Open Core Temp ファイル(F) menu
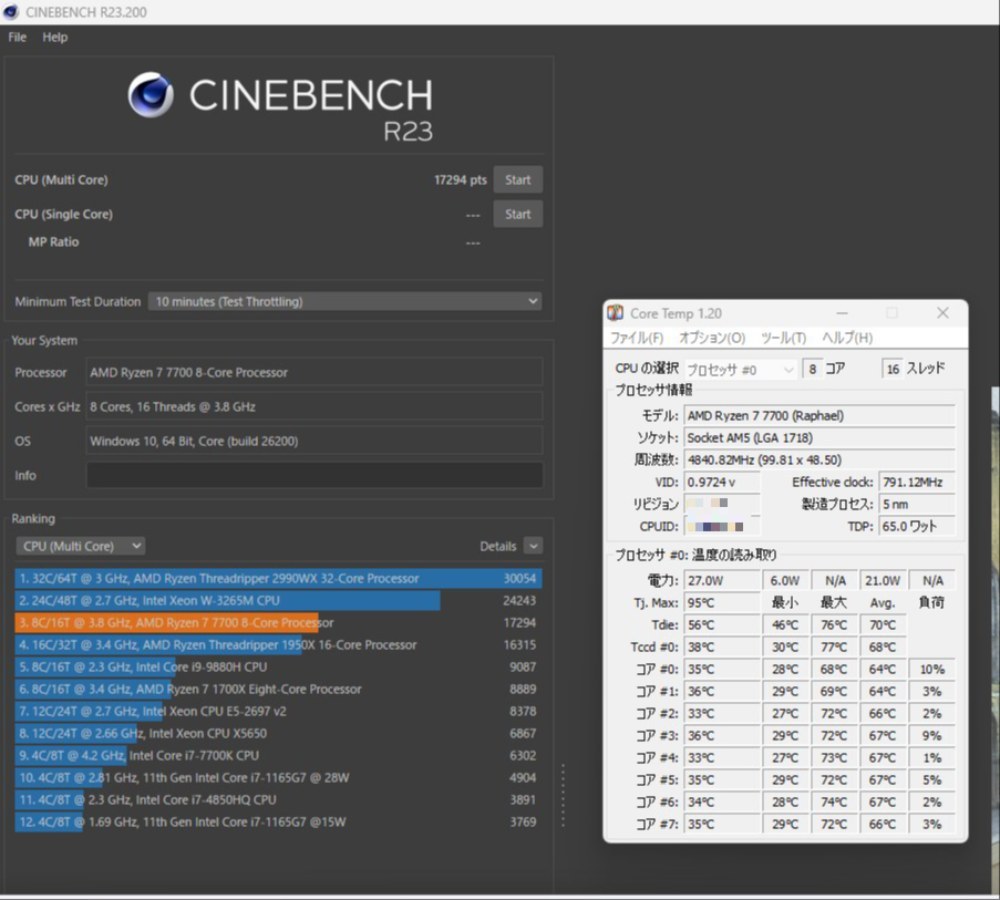 pyautogui.click(x=636, y=337)
